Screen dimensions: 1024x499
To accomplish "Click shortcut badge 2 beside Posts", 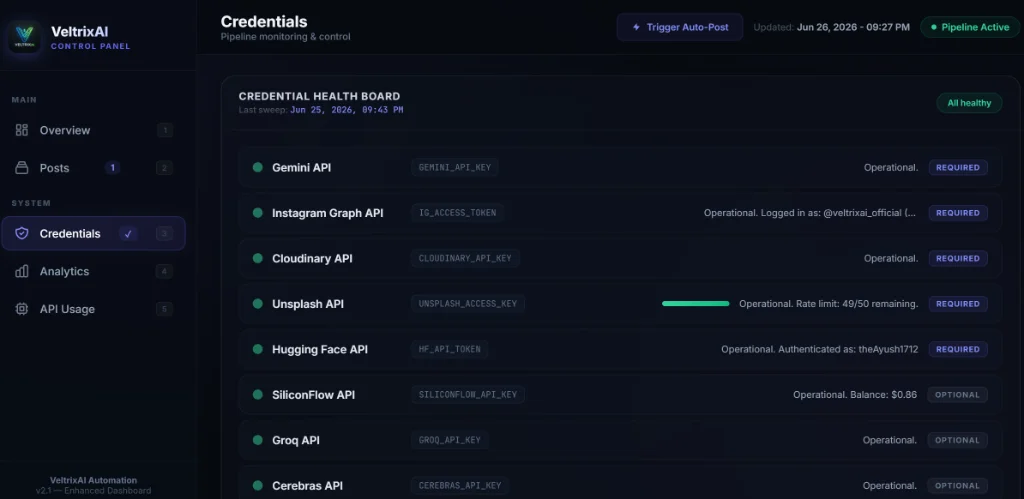I will pos(165,168).
